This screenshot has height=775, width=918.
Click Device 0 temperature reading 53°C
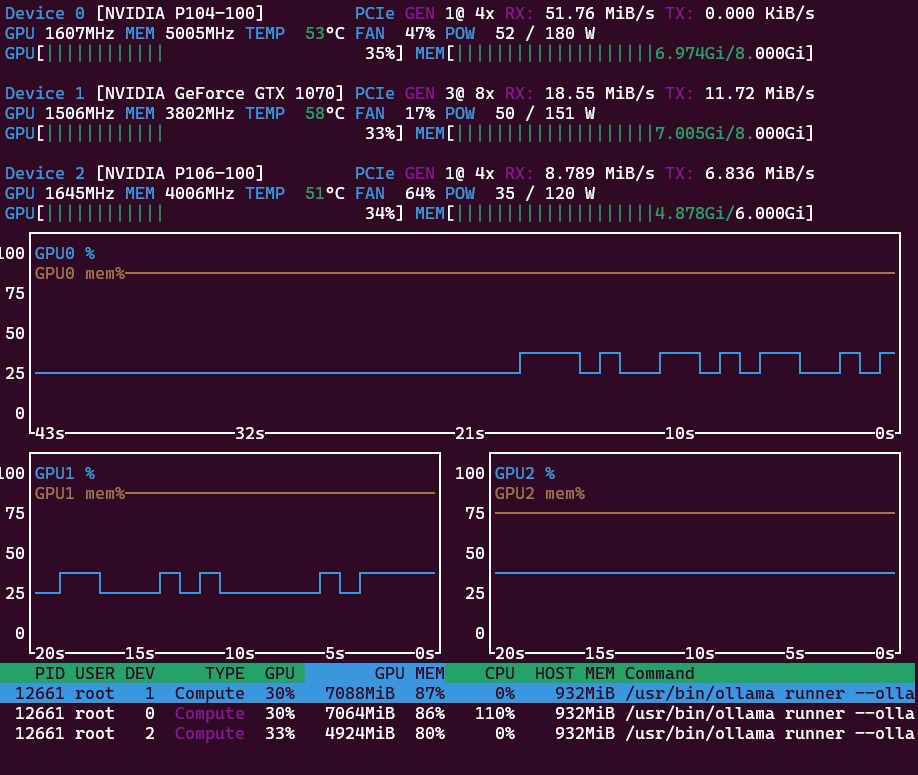[325, 33]
